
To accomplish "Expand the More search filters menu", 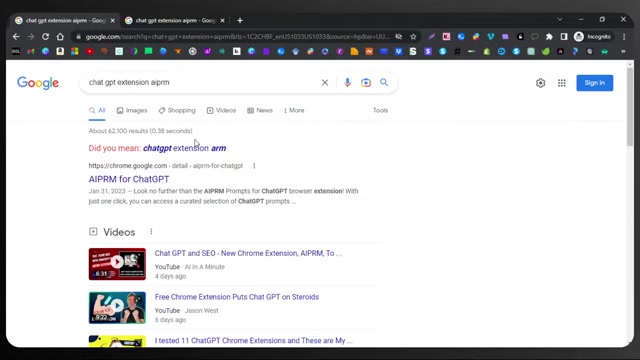I will pos(294,110).
